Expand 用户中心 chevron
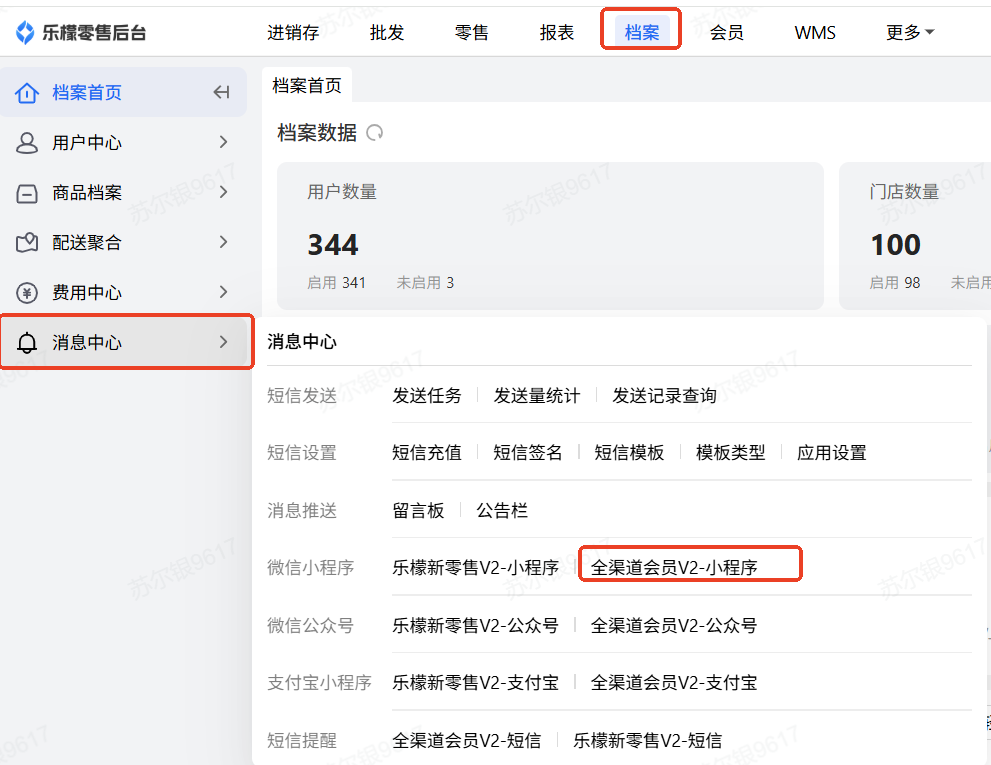This screenshot has width=991, height=765. pyautogui.click(x=223, y=142)
